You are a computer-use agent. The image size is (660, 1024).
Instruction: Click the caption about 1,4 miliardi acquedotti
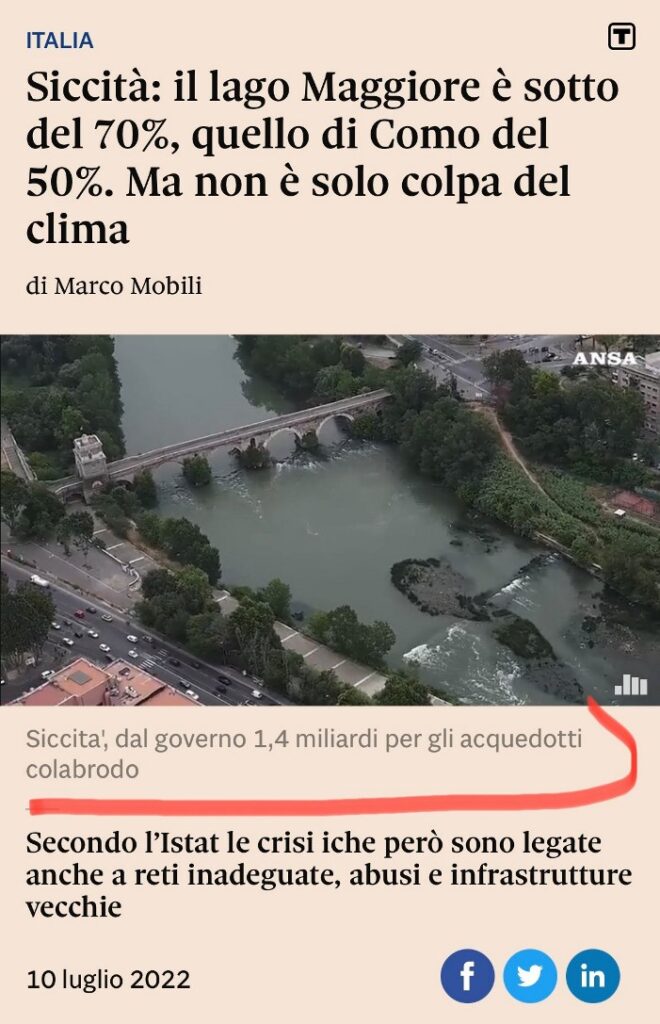point(304,754)
